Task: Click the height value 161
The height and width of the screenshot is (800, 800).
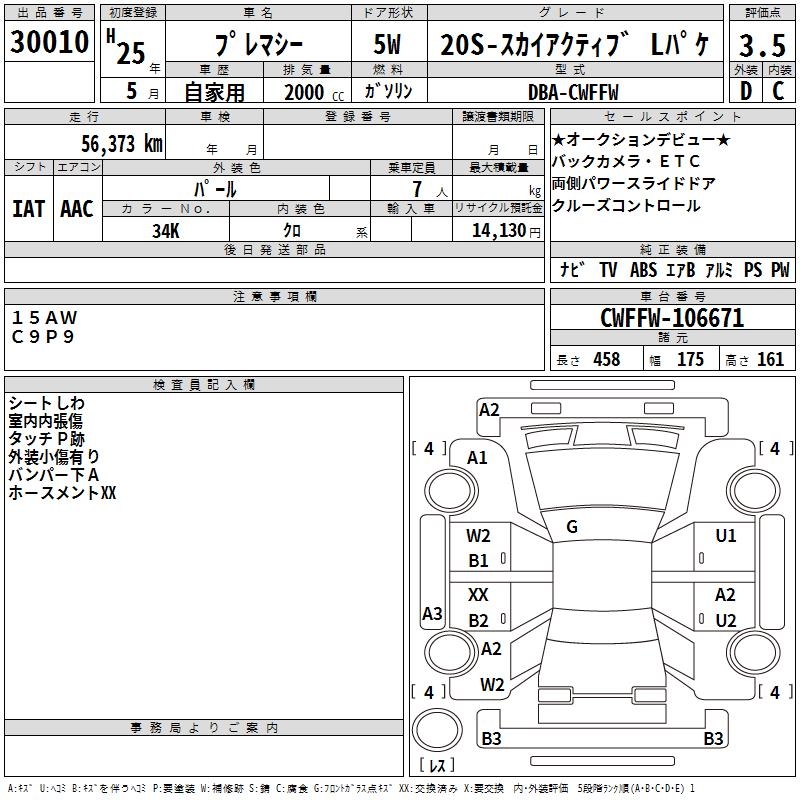Action: pyautogui.click(x=770, y=359)
